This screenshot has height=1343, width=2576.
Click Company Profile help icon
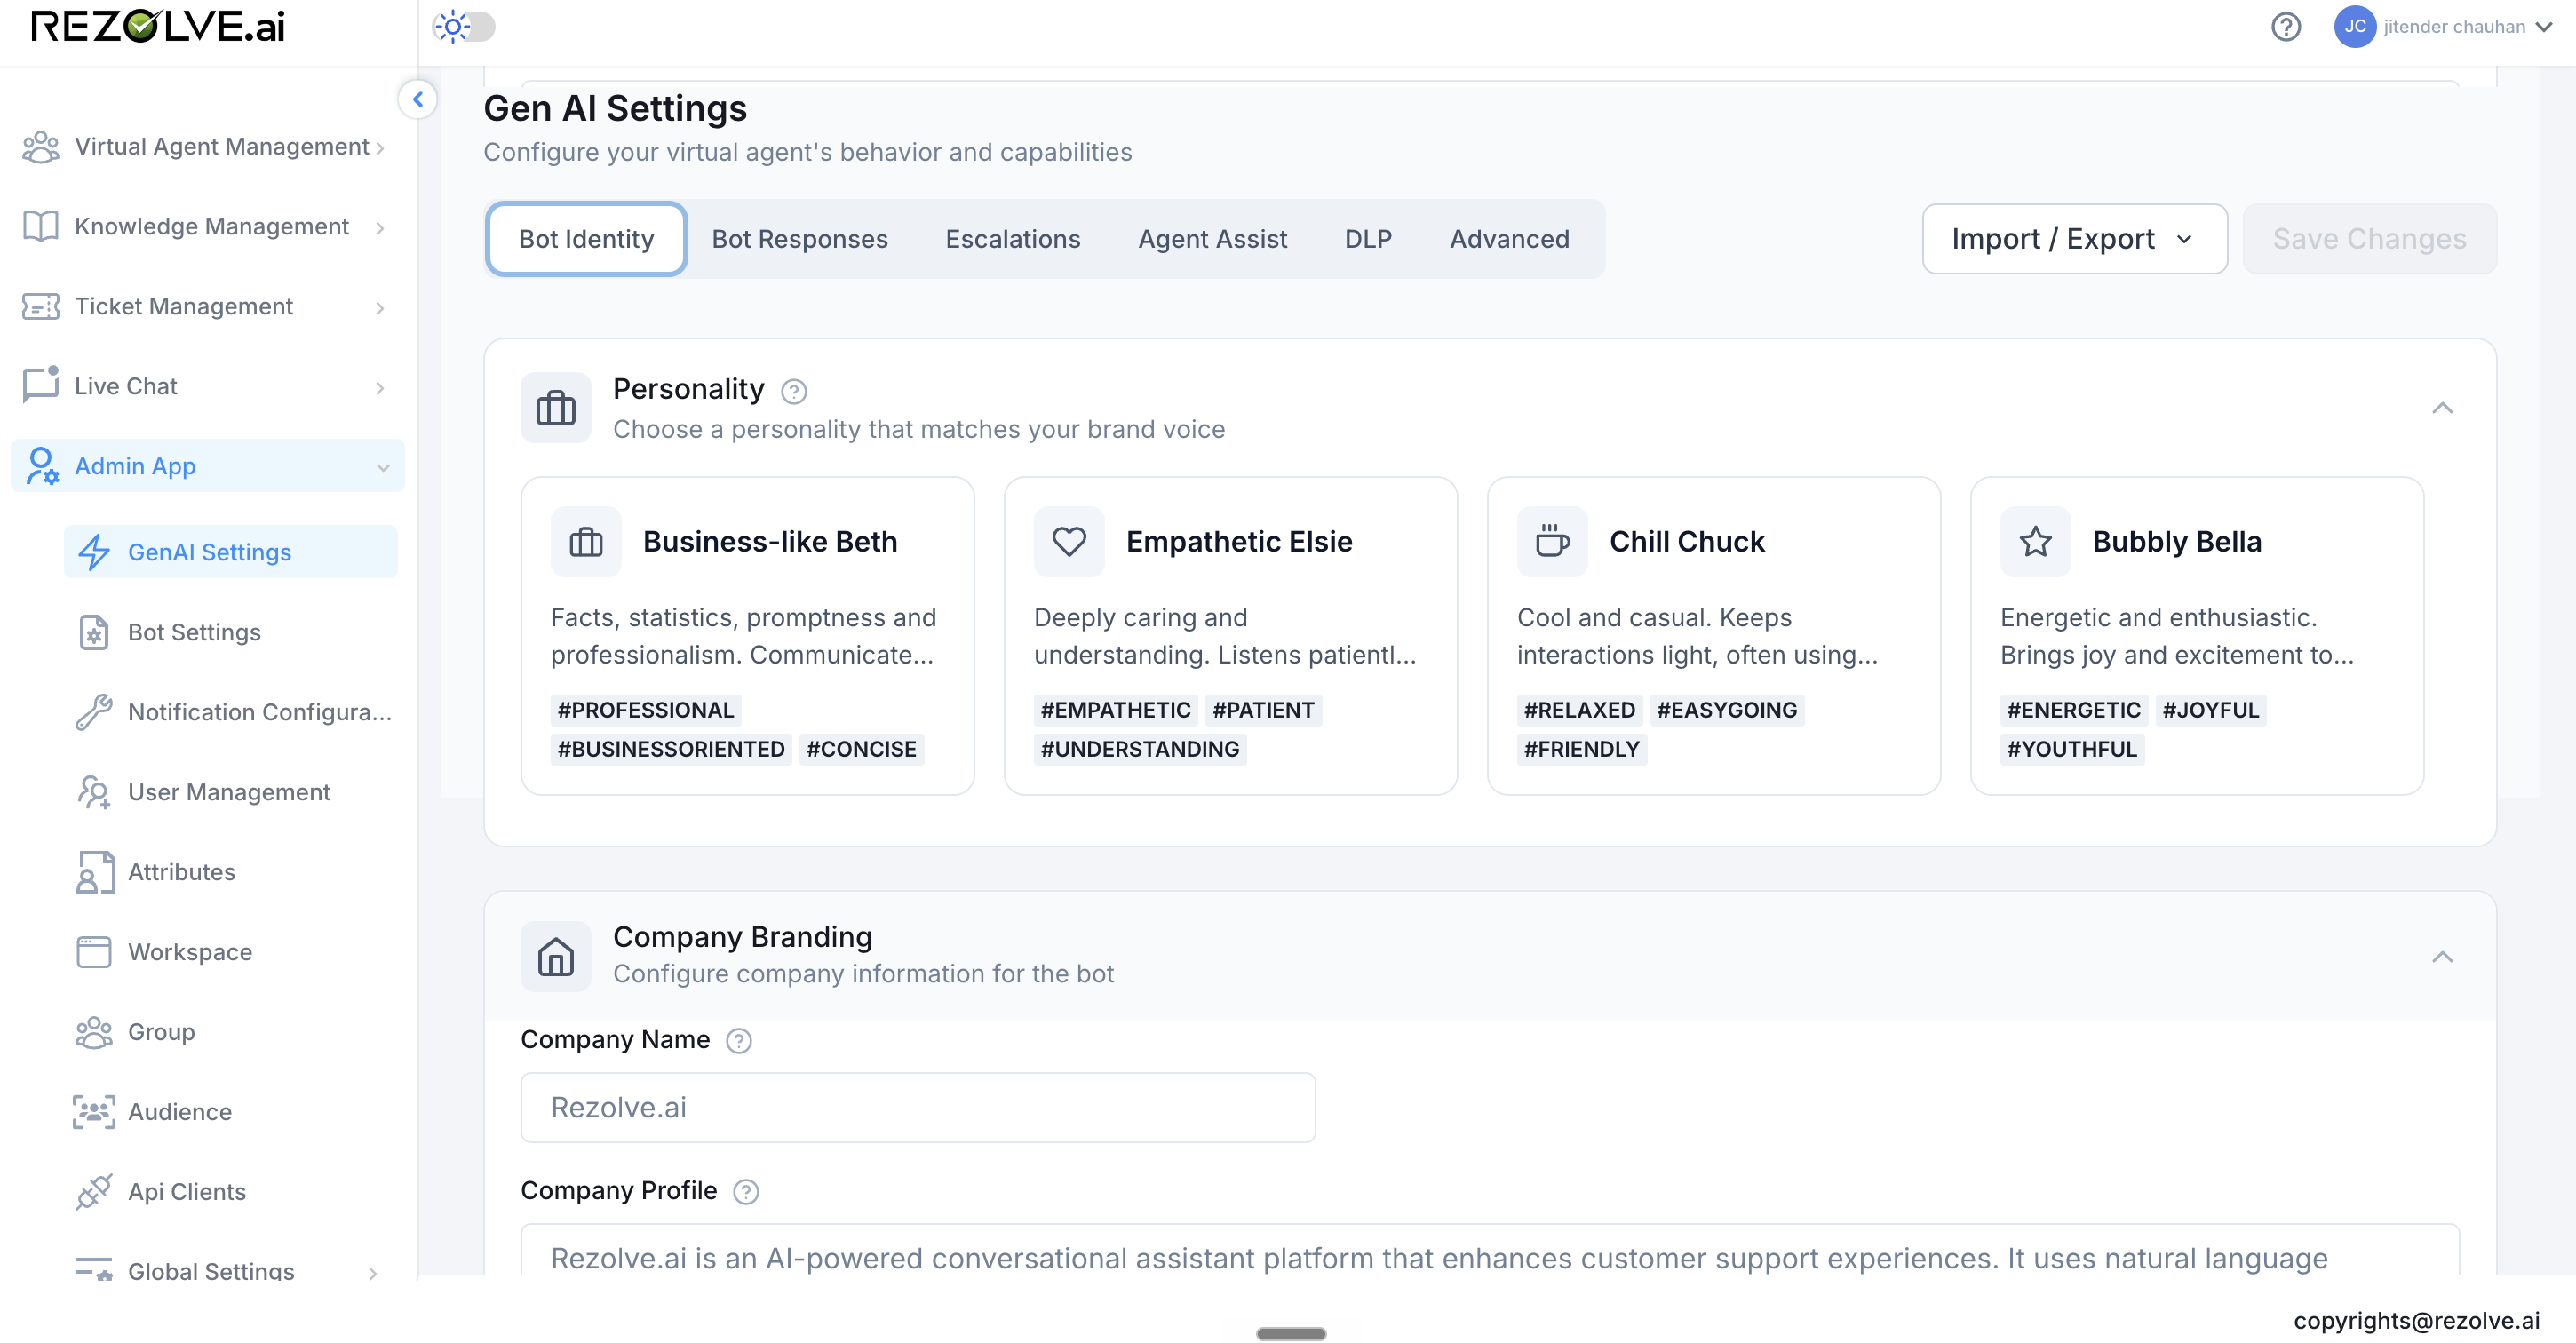tap(746, 1192)
